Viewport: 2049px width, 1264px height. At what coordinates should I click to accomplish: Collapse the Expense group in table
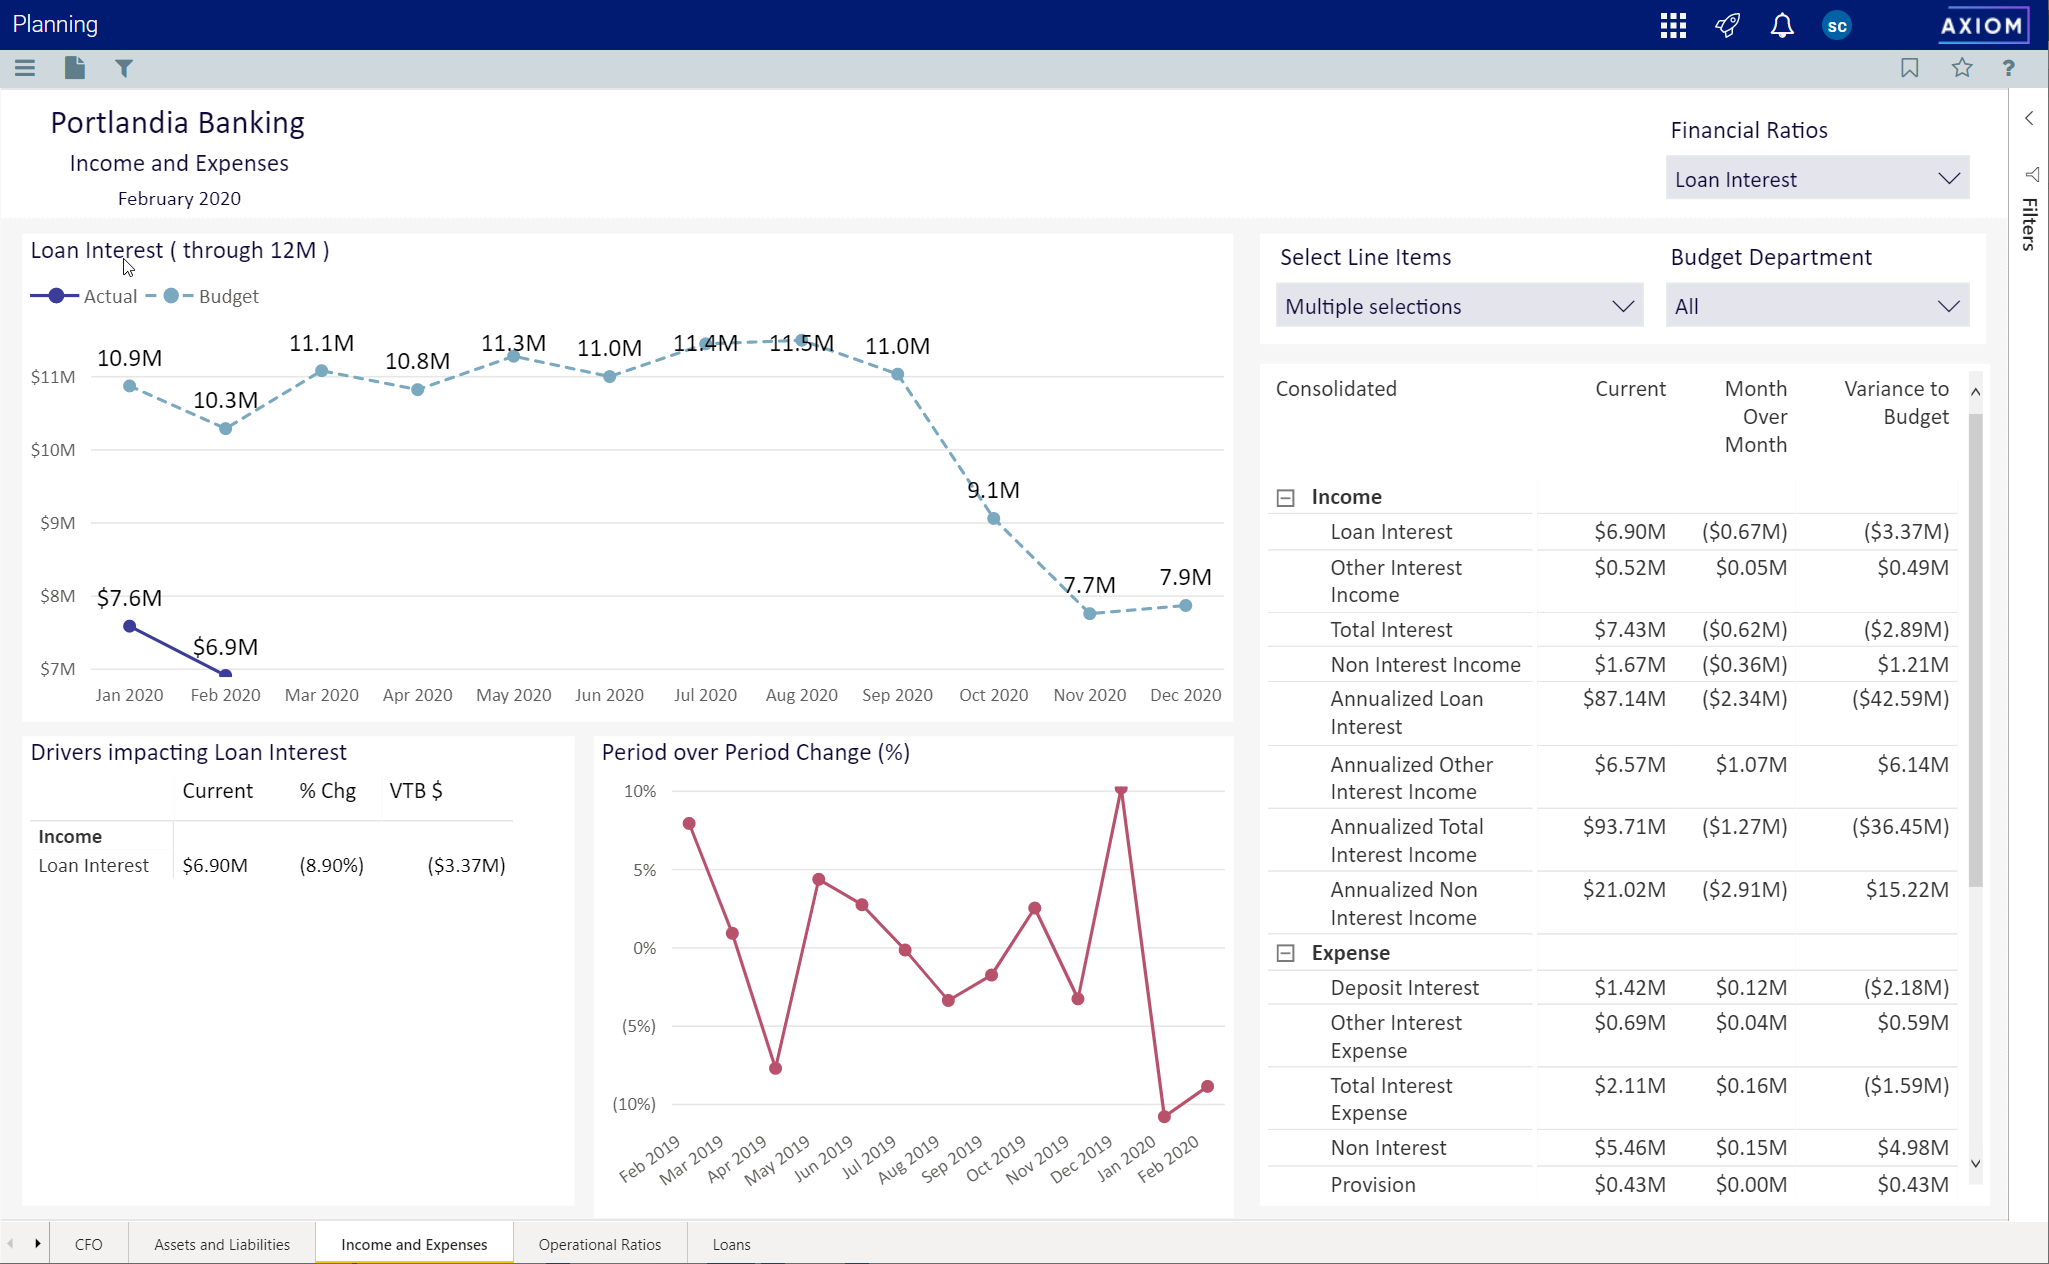tap(1286, 953)
